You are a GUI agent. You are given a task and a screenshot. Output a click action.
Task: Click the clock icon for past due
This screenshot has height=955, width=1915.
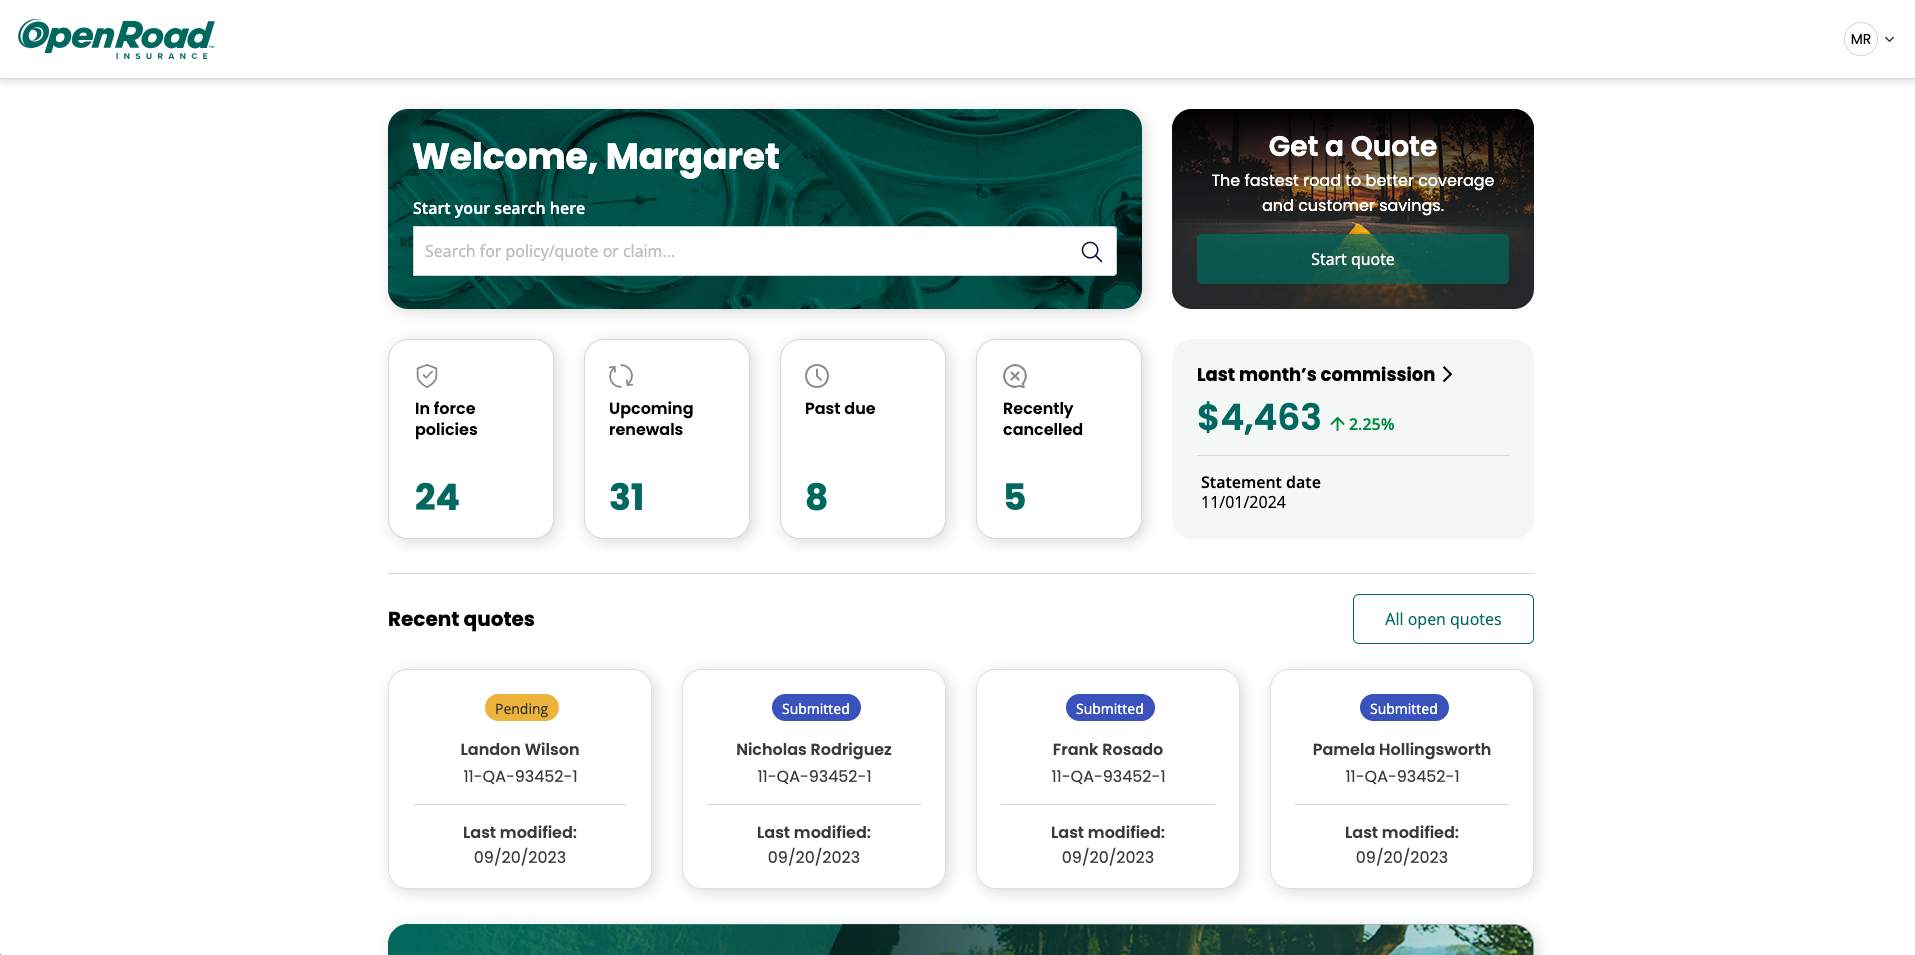click(x=817, y=376)
